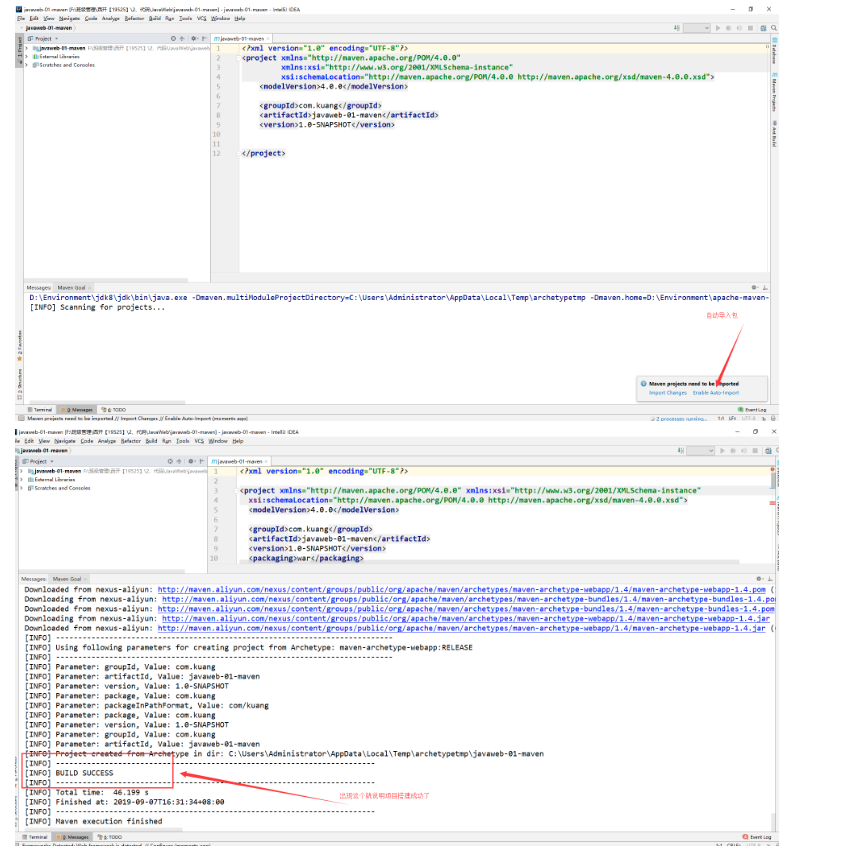Open run configuration dropdown in upper window
This screenshot has width=845, height=858.
click(x=697, y=28)
